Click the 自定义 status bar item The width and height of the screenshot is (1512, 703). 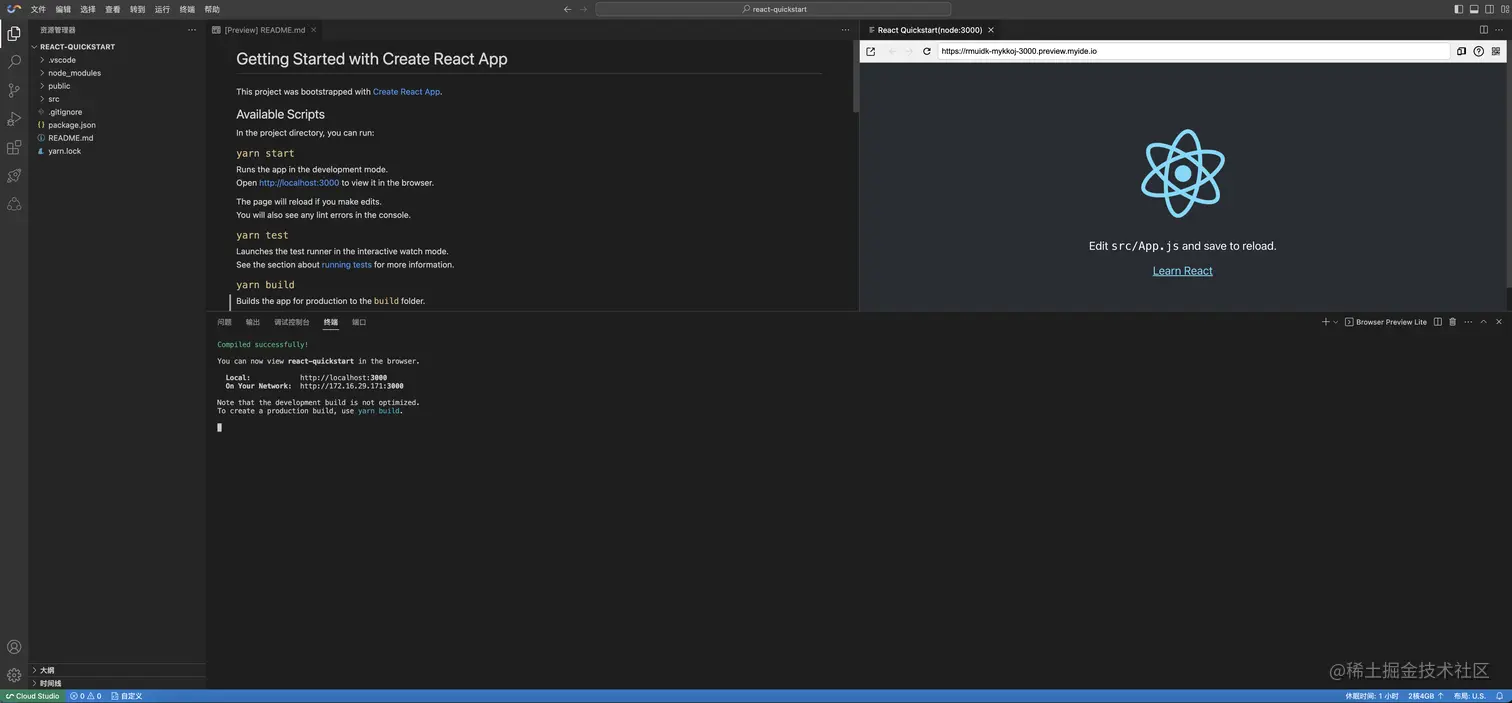pyautogui.click(x=127, y=696)
